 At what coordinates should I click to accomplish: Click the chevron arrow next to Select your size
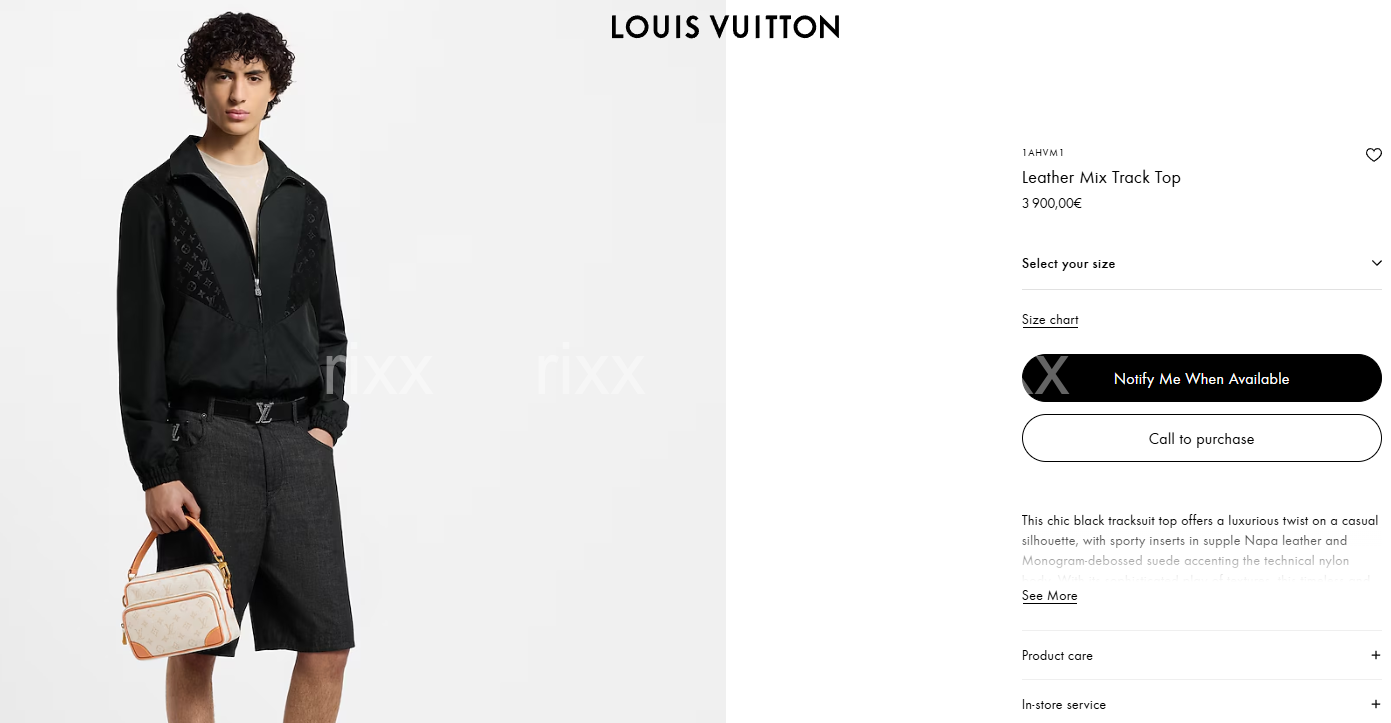1376,263
